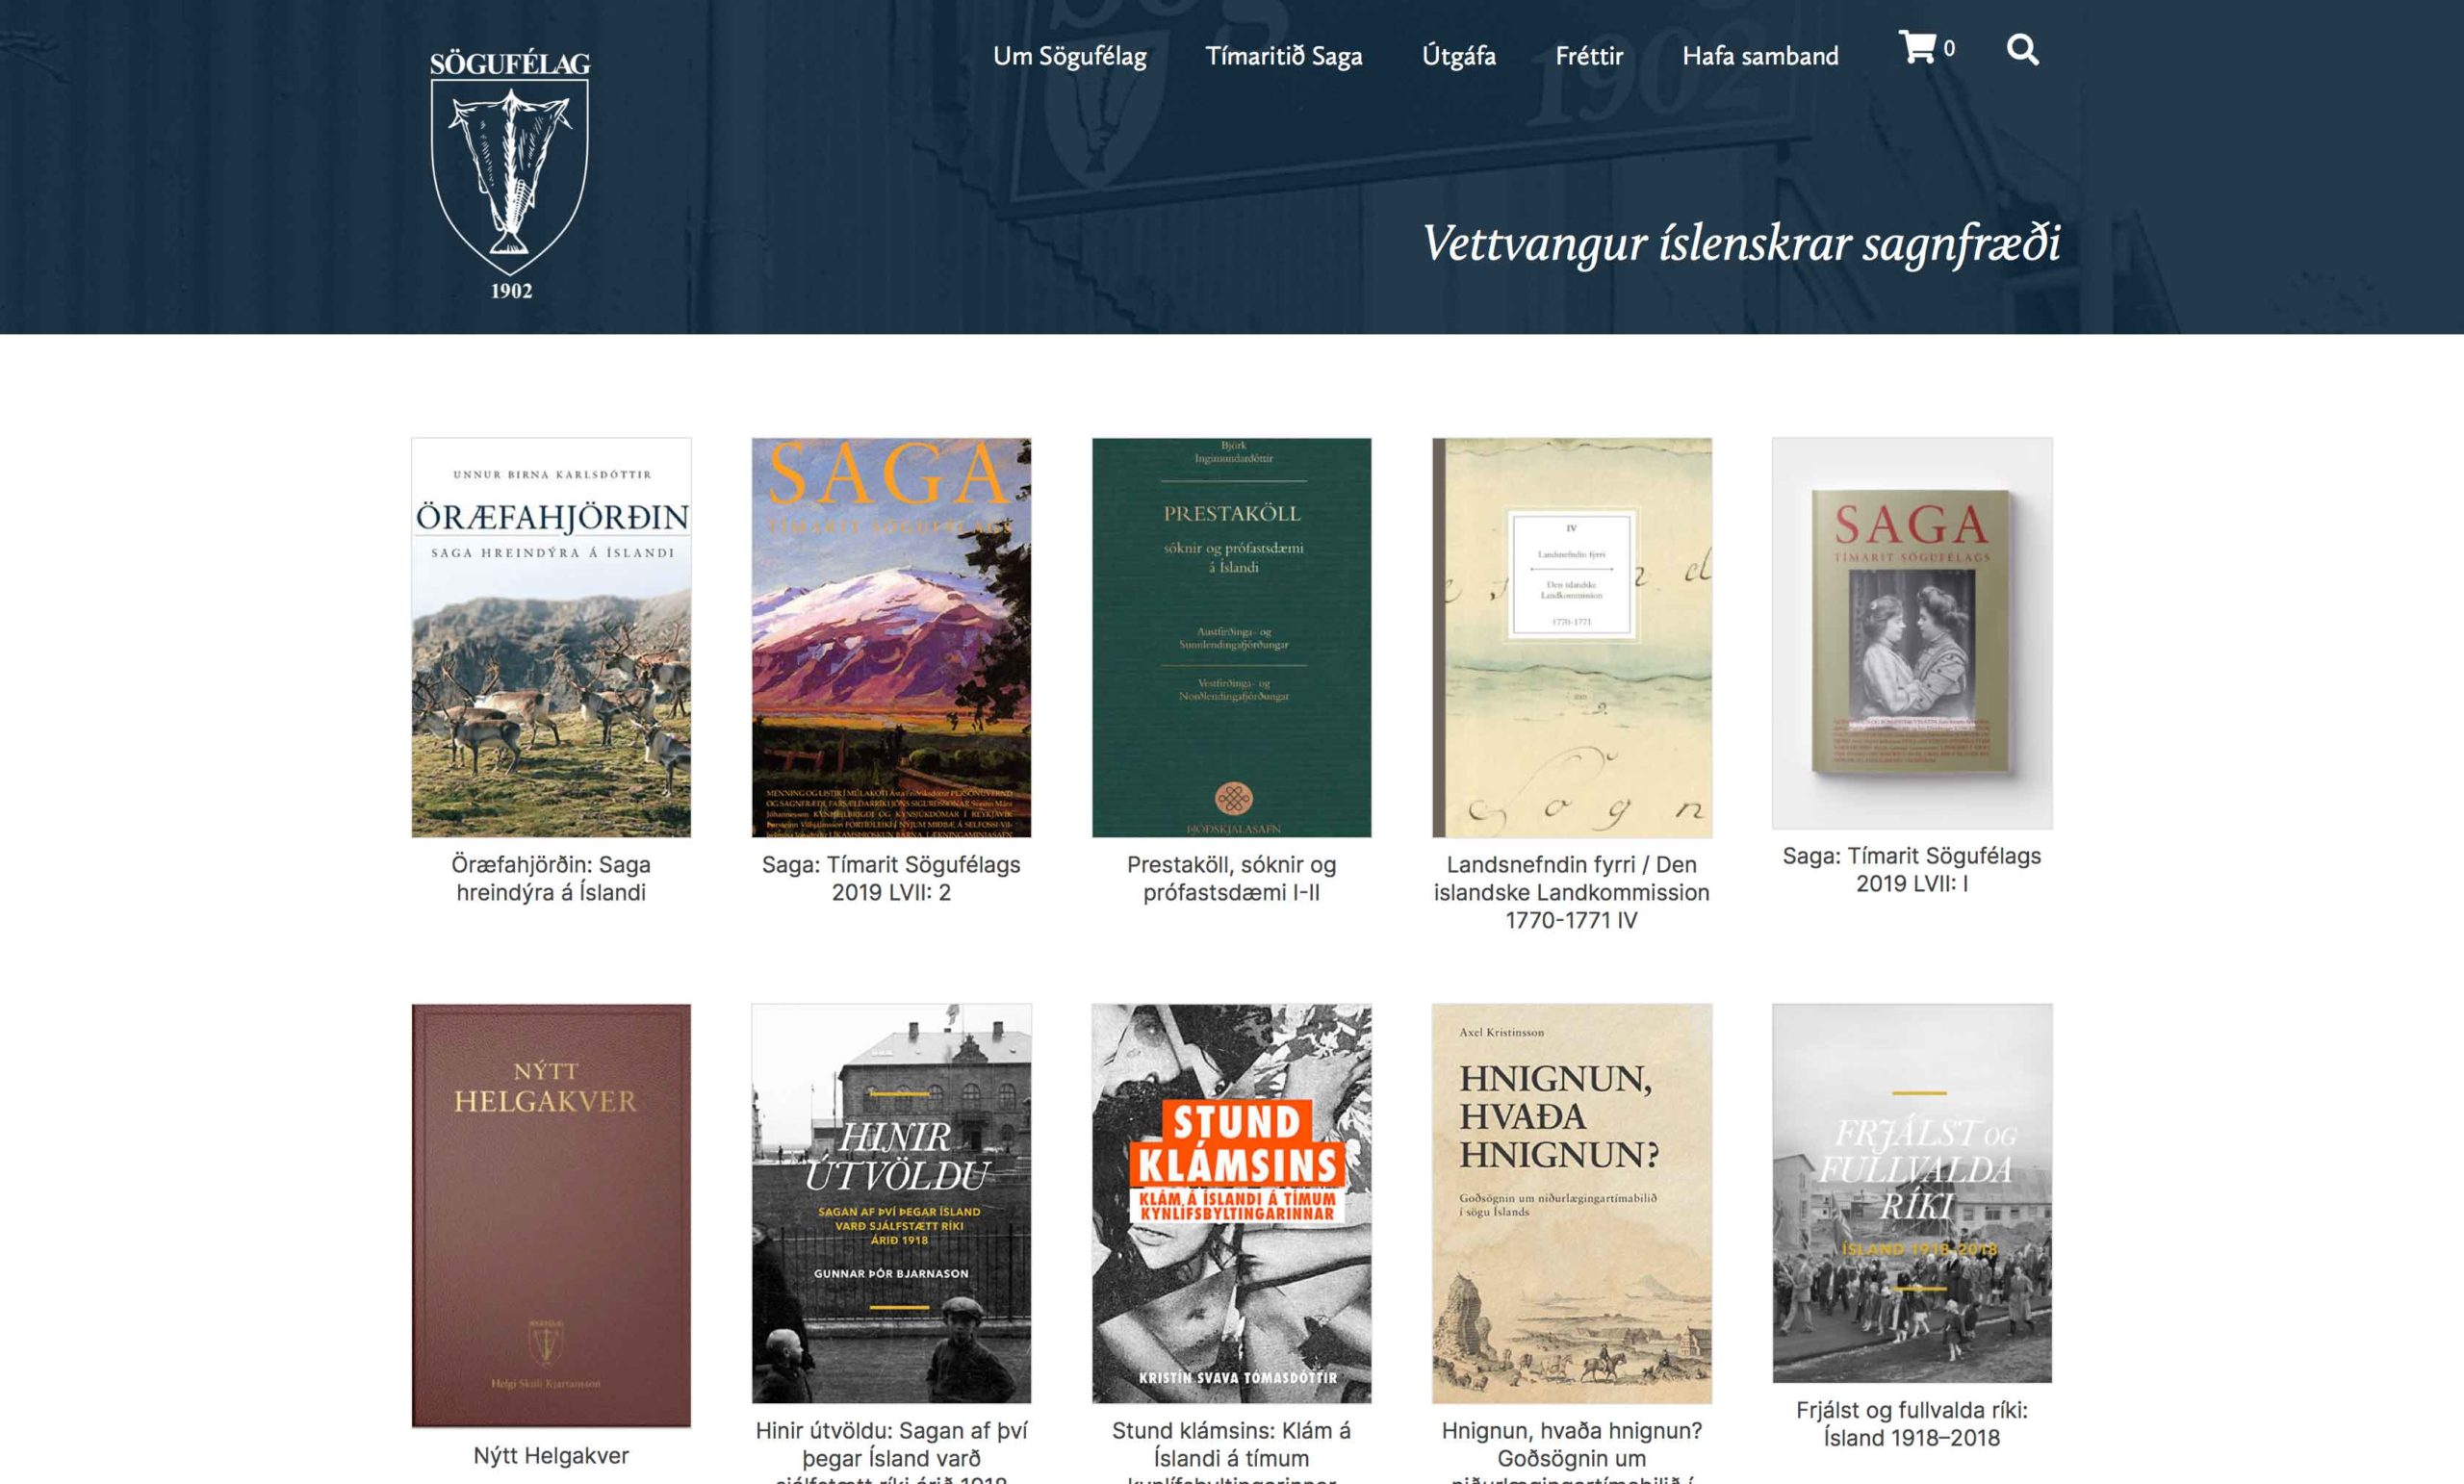This screenshot has height=1484, width=2464.
Task: Open the Nýtt Helgakver maroon cover
Action: pos(551,1215)
